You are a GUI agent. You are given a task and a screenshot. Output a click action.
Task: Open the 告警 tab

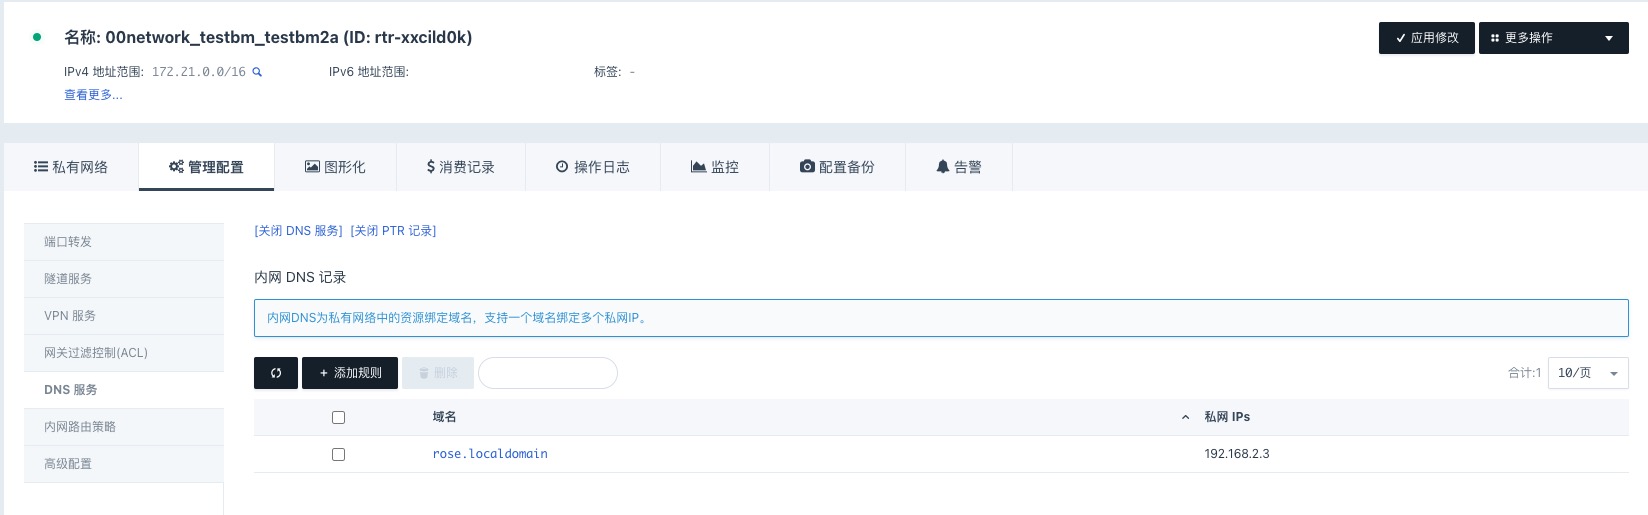click(x=958, y=167)
